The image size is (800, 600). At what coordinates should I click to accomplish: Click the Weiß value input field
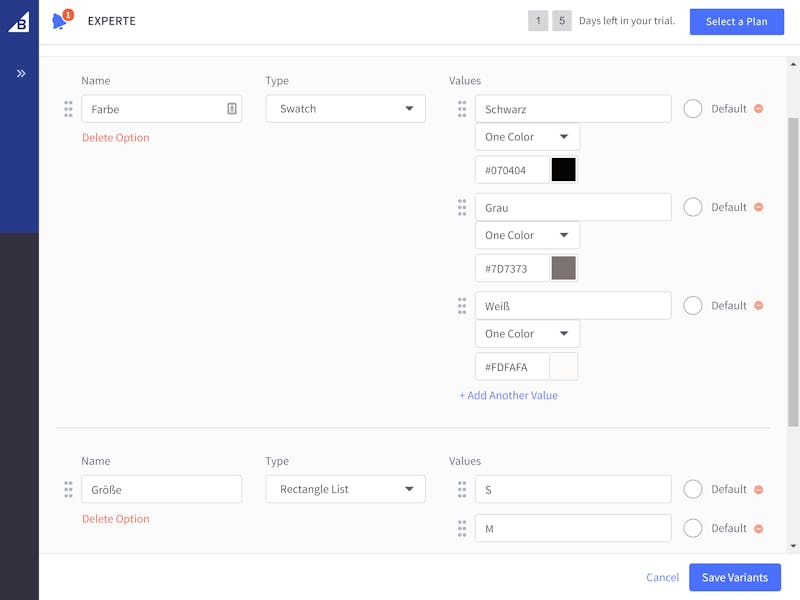click(x=573, y=306)
